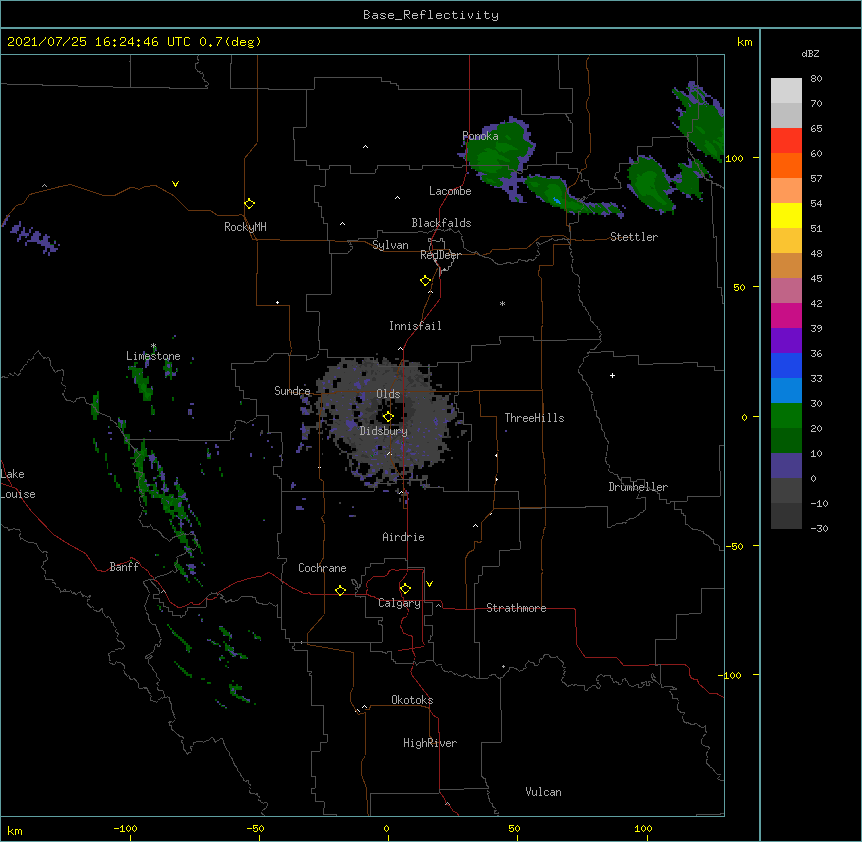Screen dimensions: 862x842
Task: Click the asterisk marker above Limestone label
Action: pyautogui.click(x=154, y=346)
